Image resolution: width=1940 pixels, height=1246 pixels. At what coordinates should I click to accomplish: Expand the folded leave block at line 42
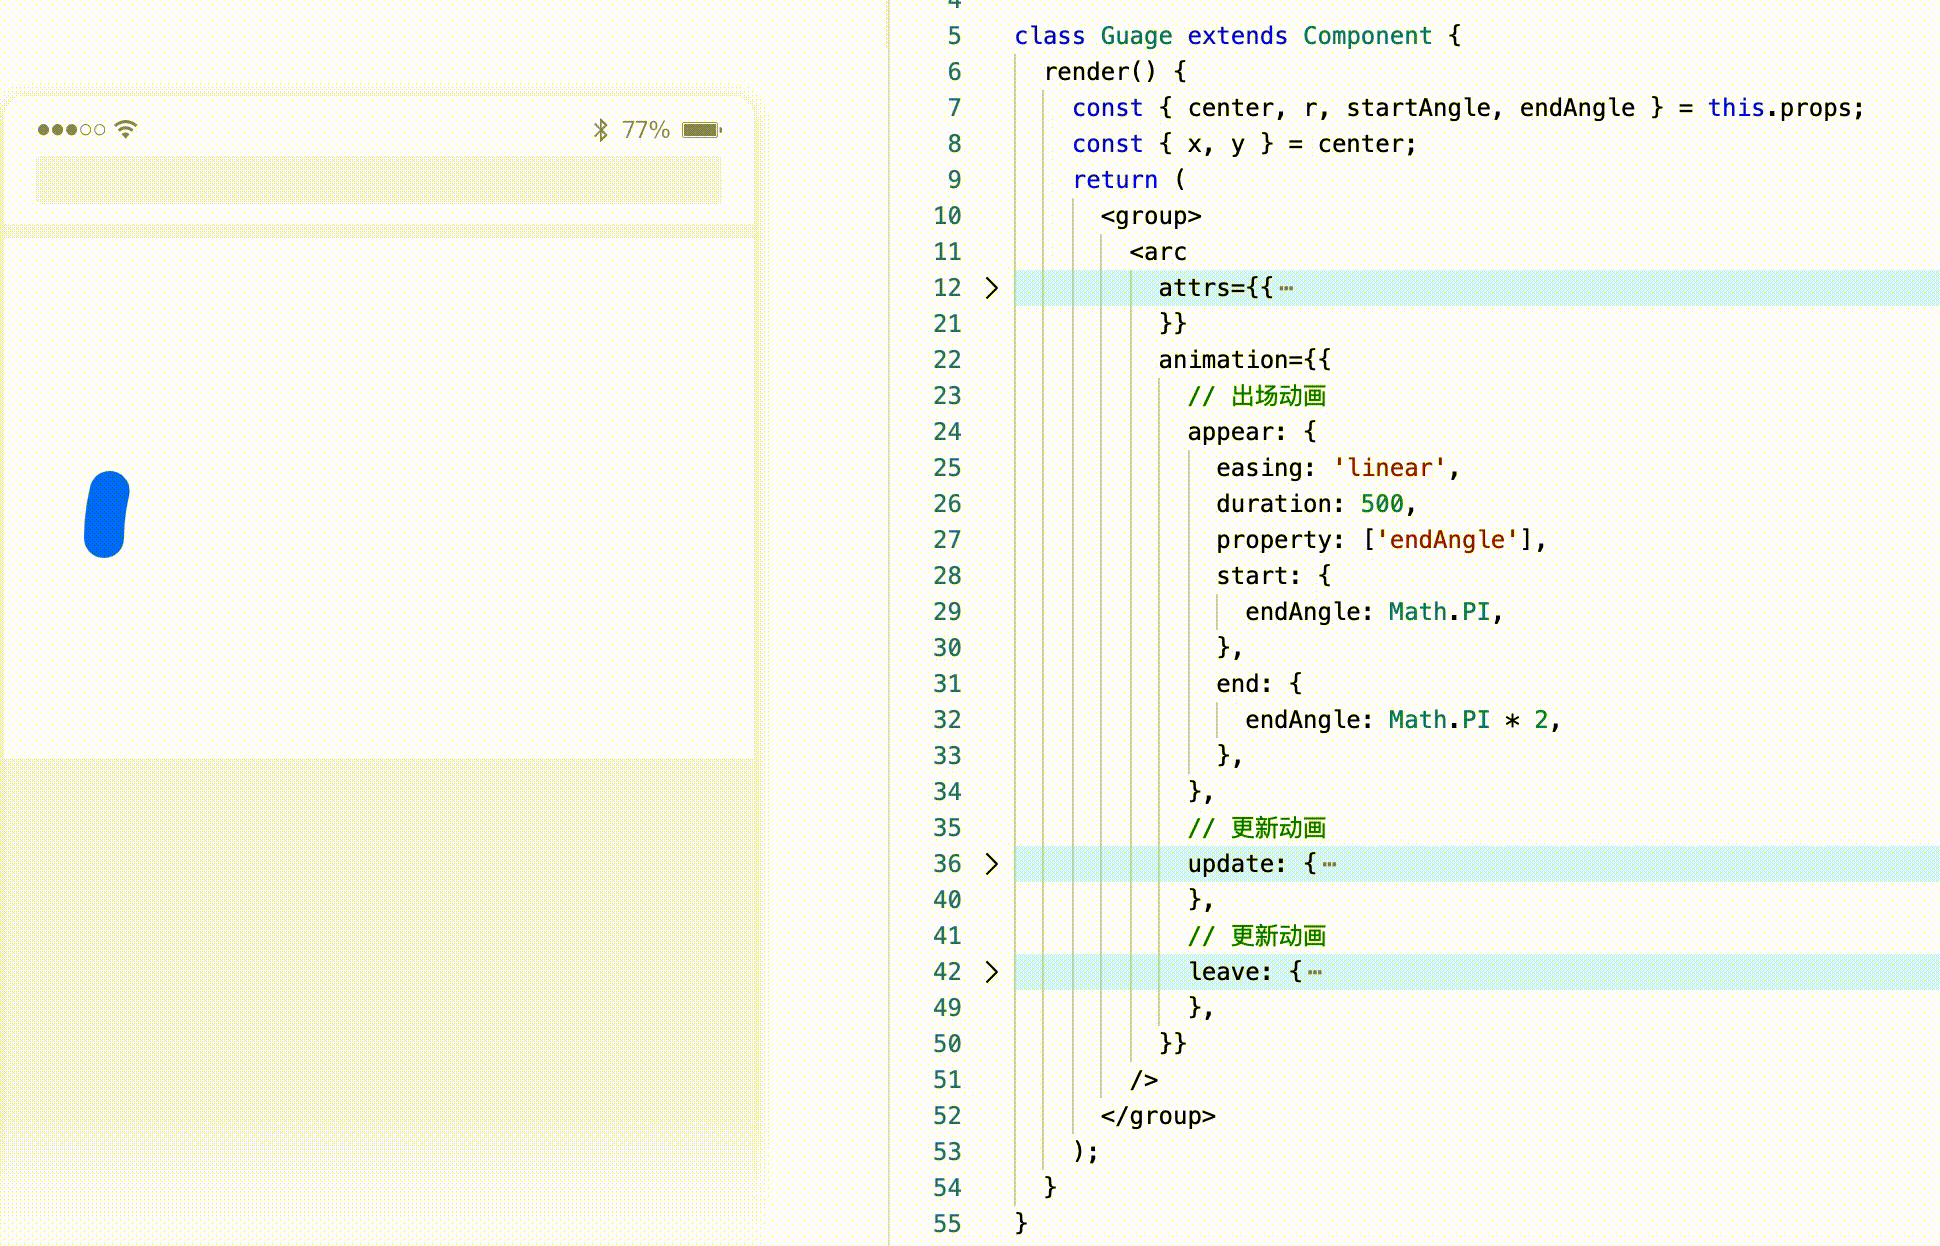coord(991,972)
